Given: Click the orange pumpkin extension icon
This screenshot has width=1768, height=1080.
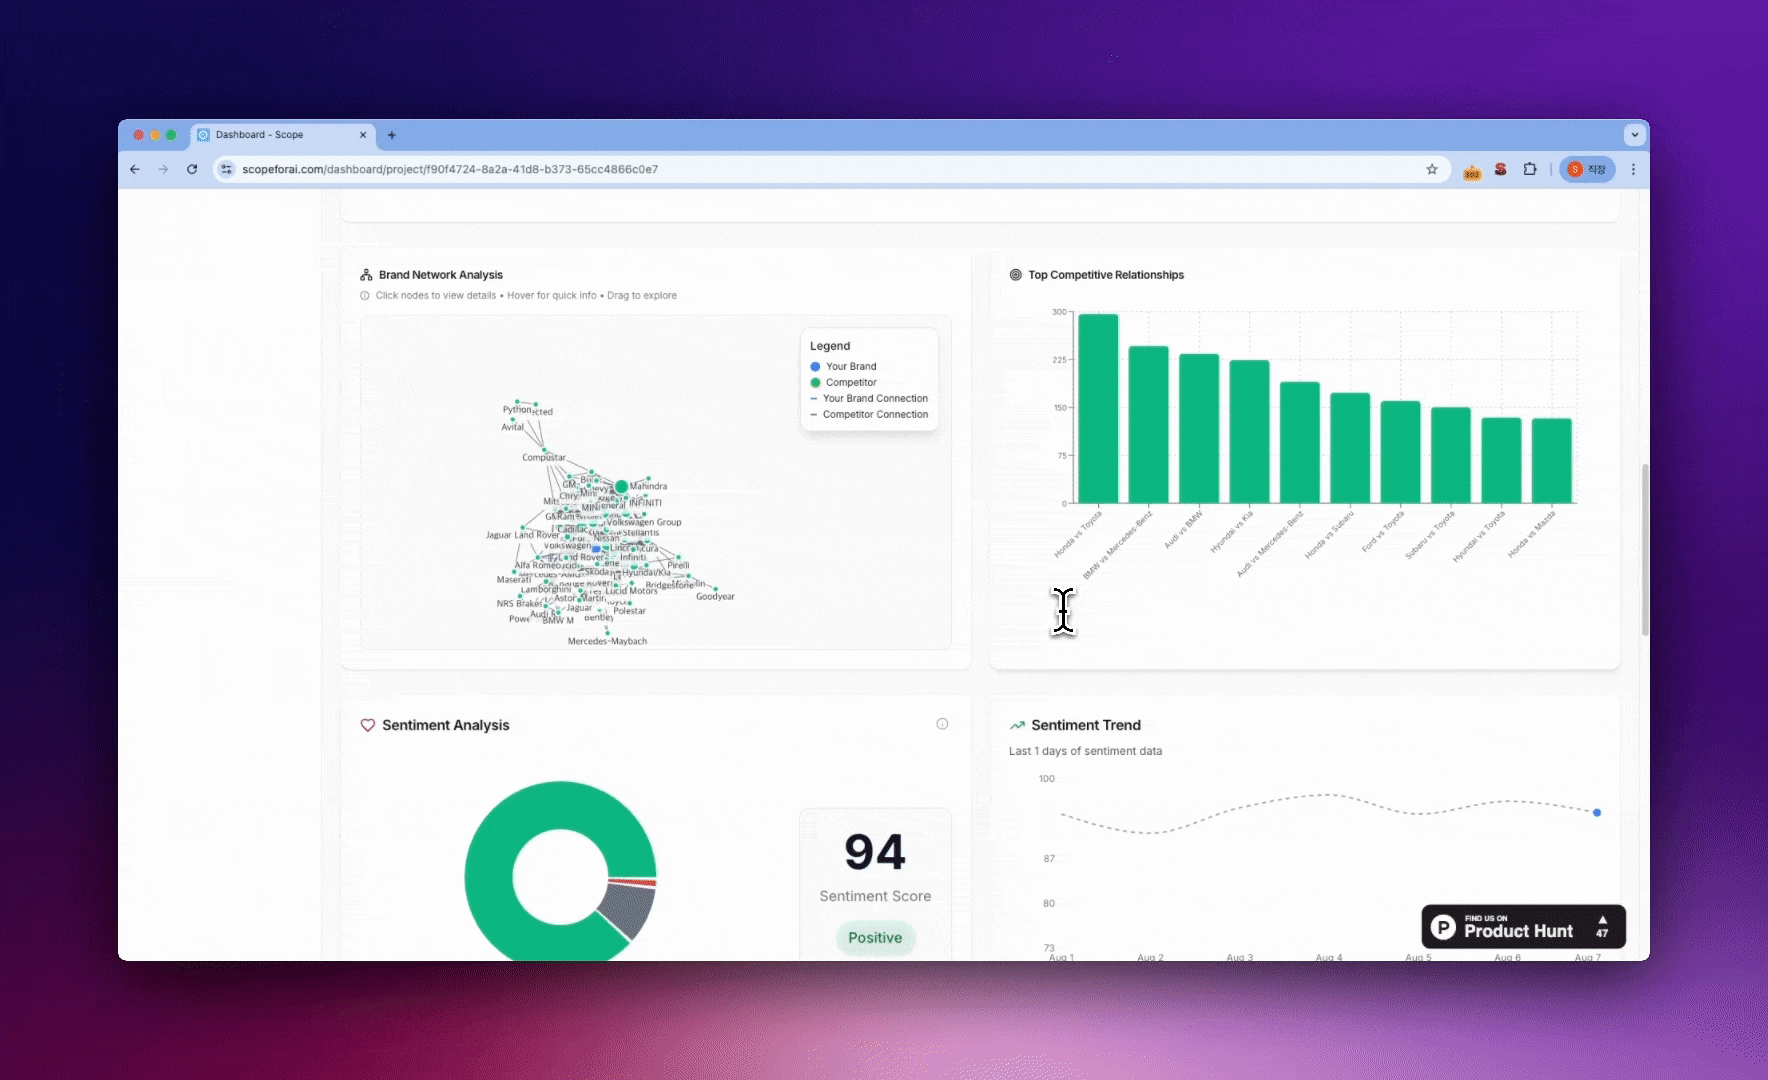Looking at the screenshot, I should click(x=1472, y=171).
